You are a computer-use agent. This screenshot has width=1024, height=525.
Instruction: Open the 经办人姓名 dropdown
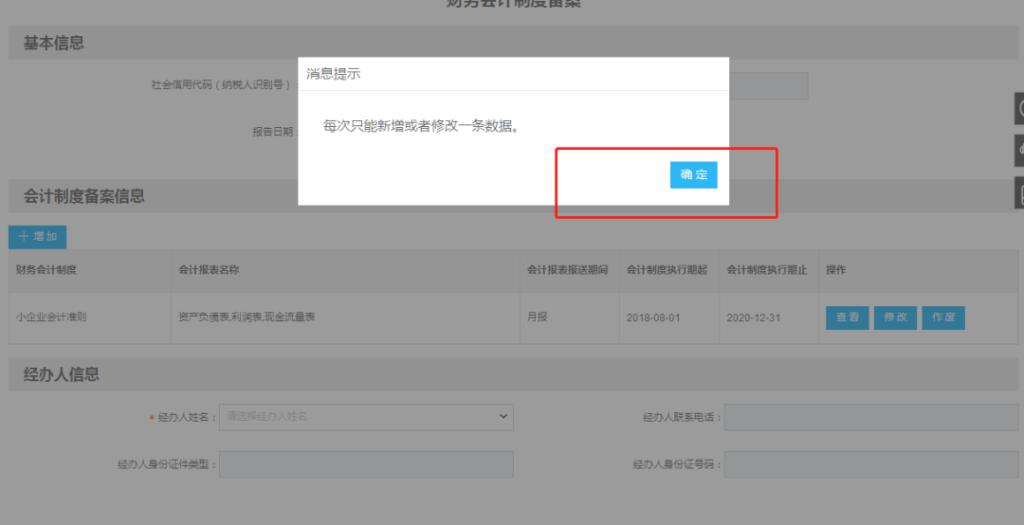(x=365, y=416)
